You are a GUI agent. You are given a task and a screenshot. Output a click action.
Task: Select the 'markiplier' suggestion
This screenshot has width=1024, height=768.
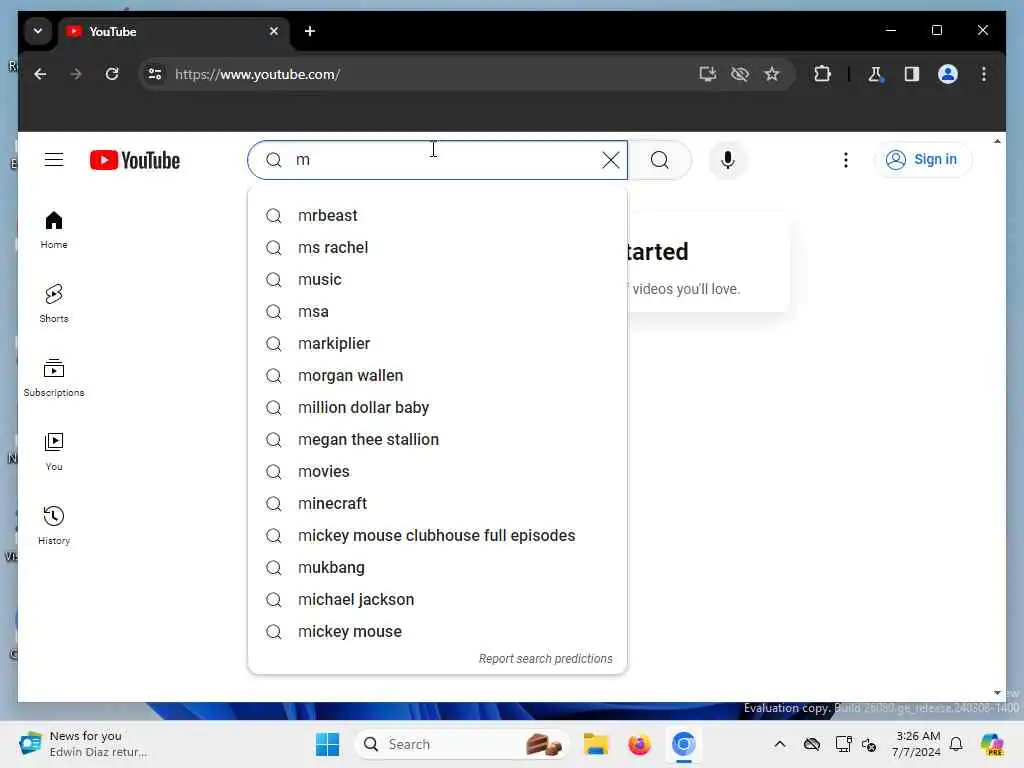pyautogui.click(x=438, y=344)
